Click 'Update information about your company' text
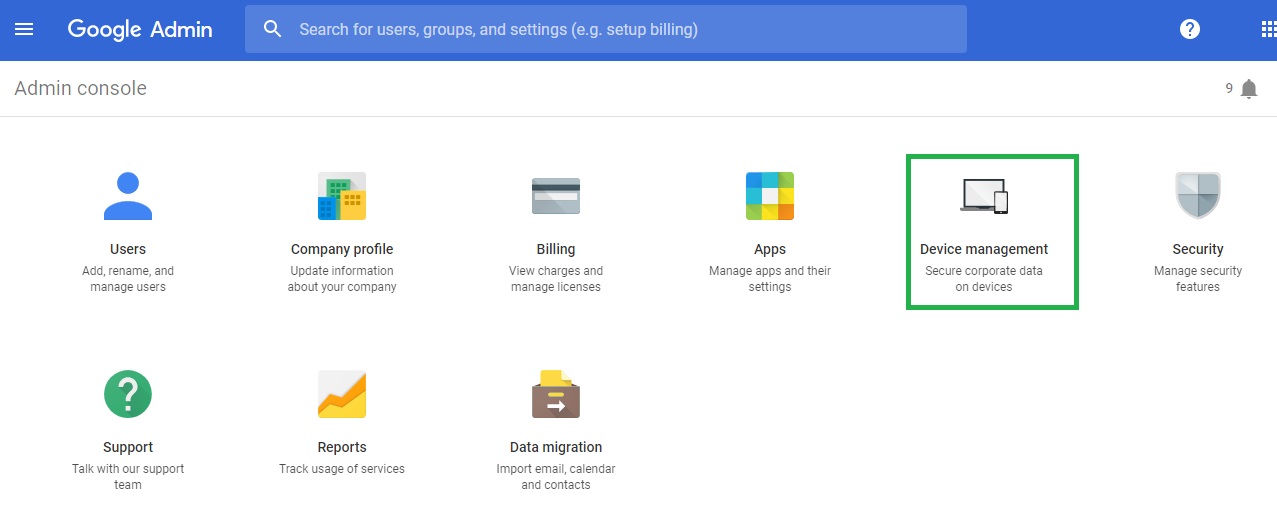Screen dimensions: 1277x514 click(342, 279)
